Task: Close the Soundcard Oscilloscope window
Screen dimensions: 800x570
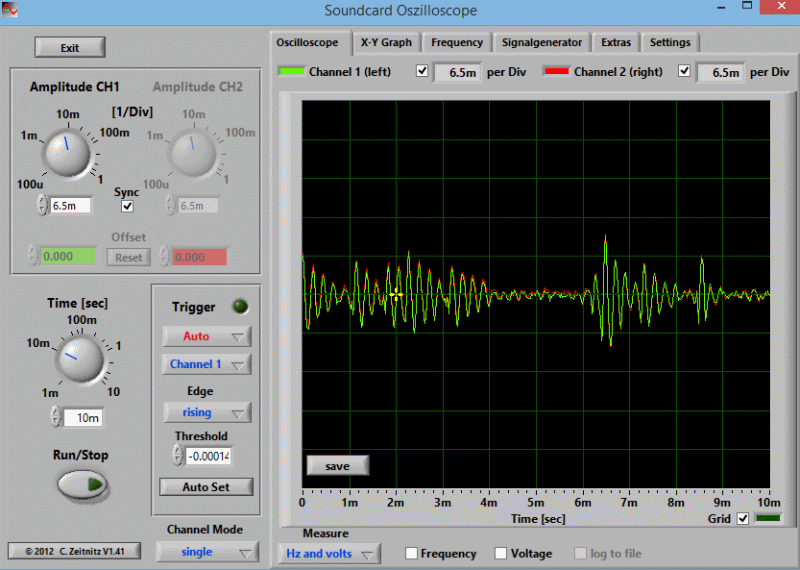Action: pyautogui.click(x=781, y=7)
